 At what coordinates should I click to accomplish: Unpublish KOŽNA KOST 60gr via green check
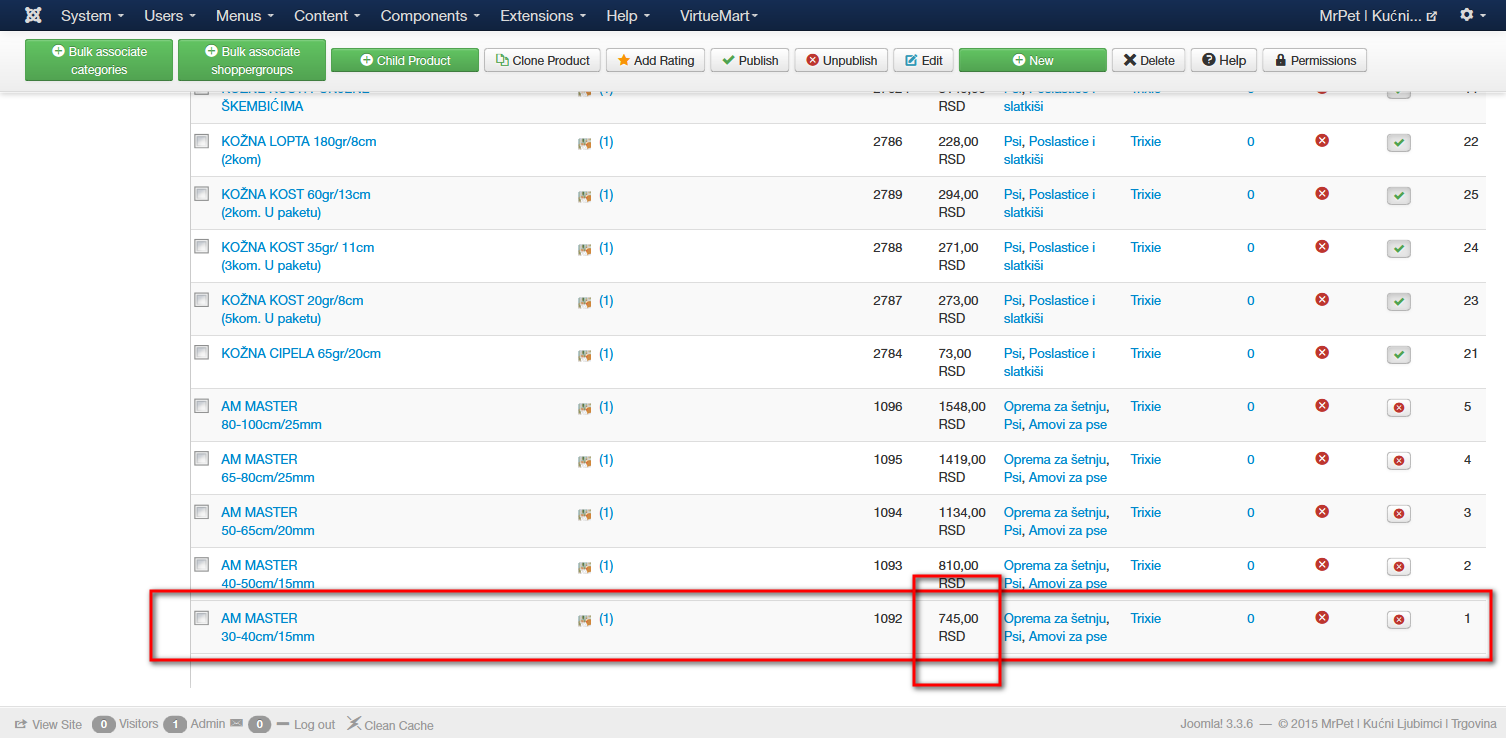[x=1399, y=195]
